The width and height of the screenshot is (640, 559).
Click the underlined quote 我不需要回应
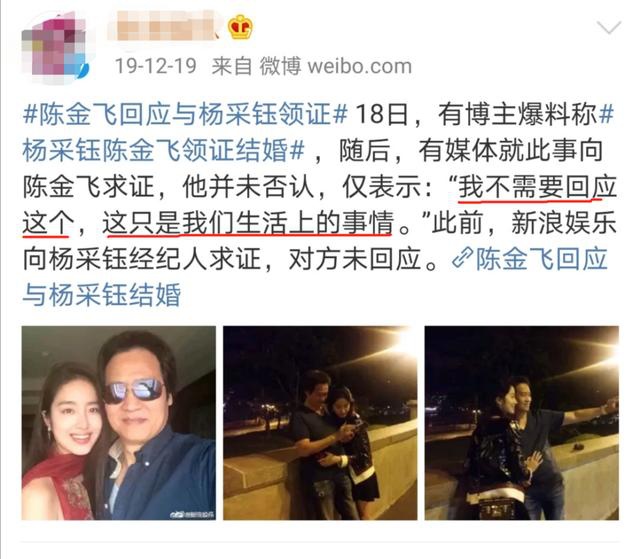[537, 187]
